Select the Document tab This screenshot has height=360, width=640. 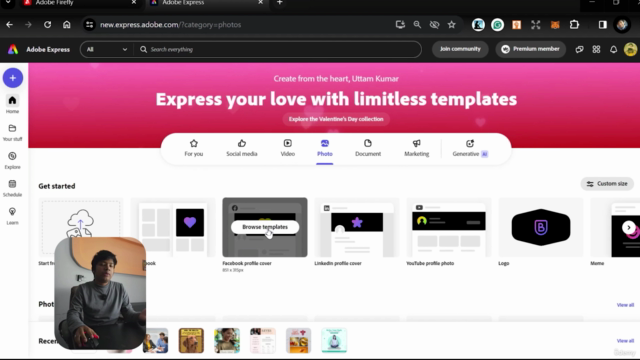point(368,148)
